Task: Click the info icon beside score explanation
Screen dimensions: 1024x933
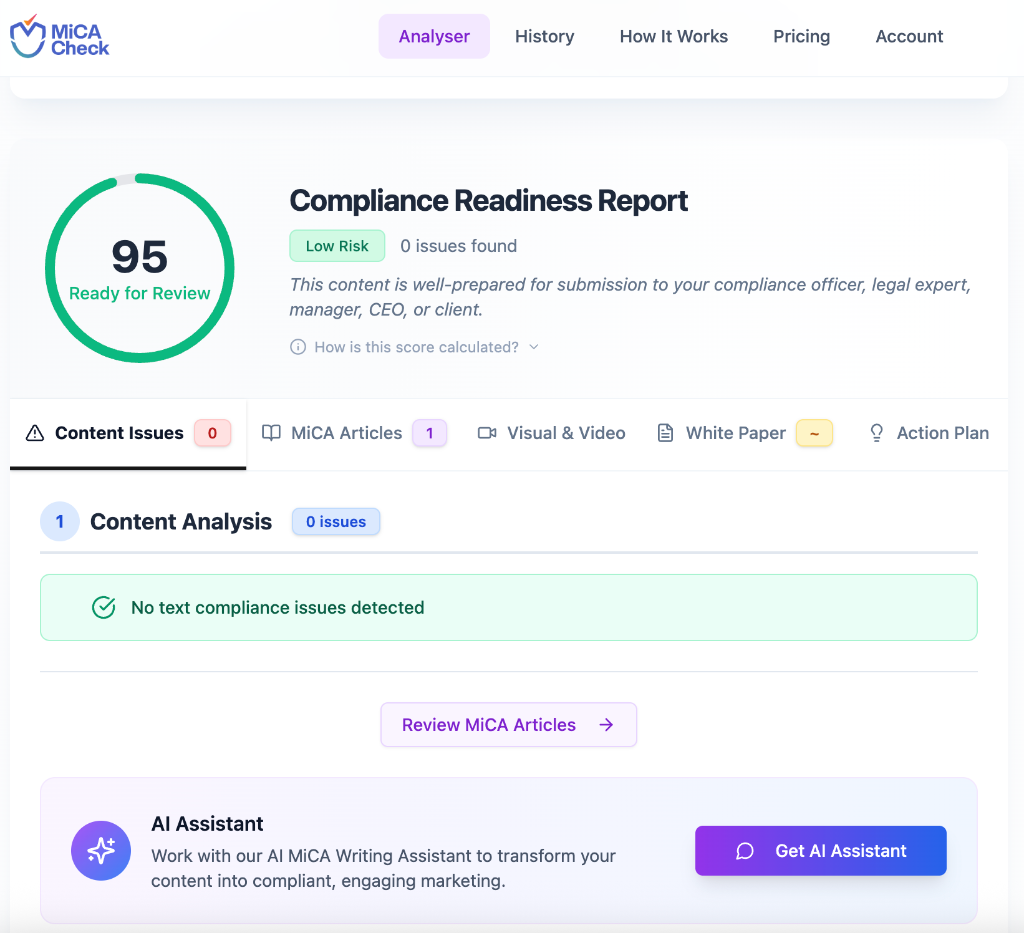Action: [x=298, y=347]
